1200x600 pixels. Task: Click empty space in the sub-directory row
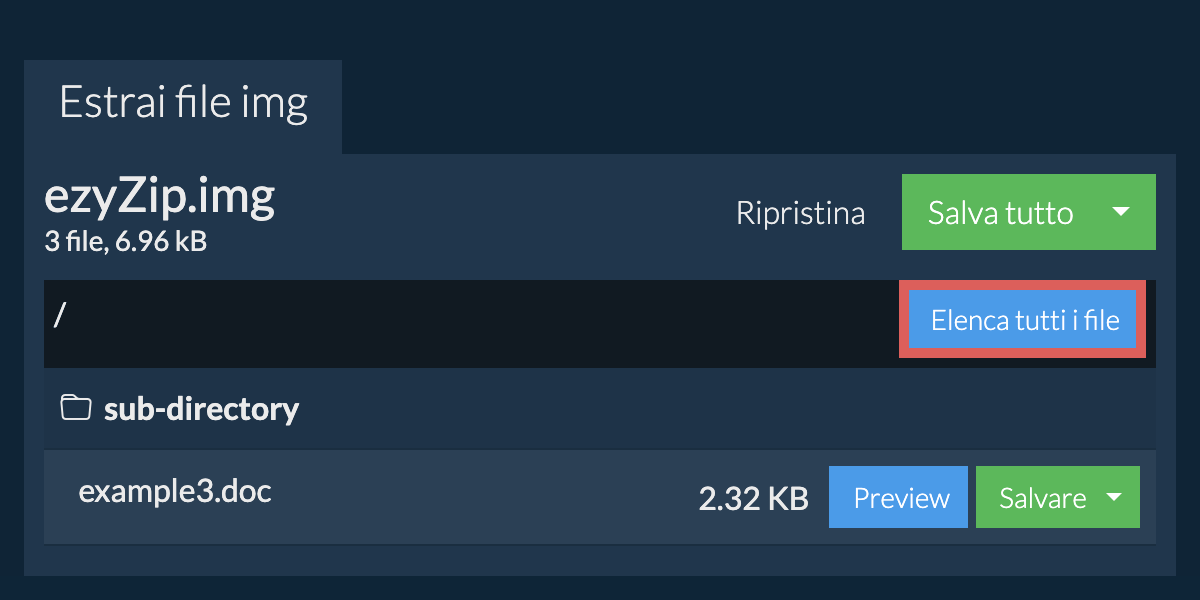tap(700, 408)
